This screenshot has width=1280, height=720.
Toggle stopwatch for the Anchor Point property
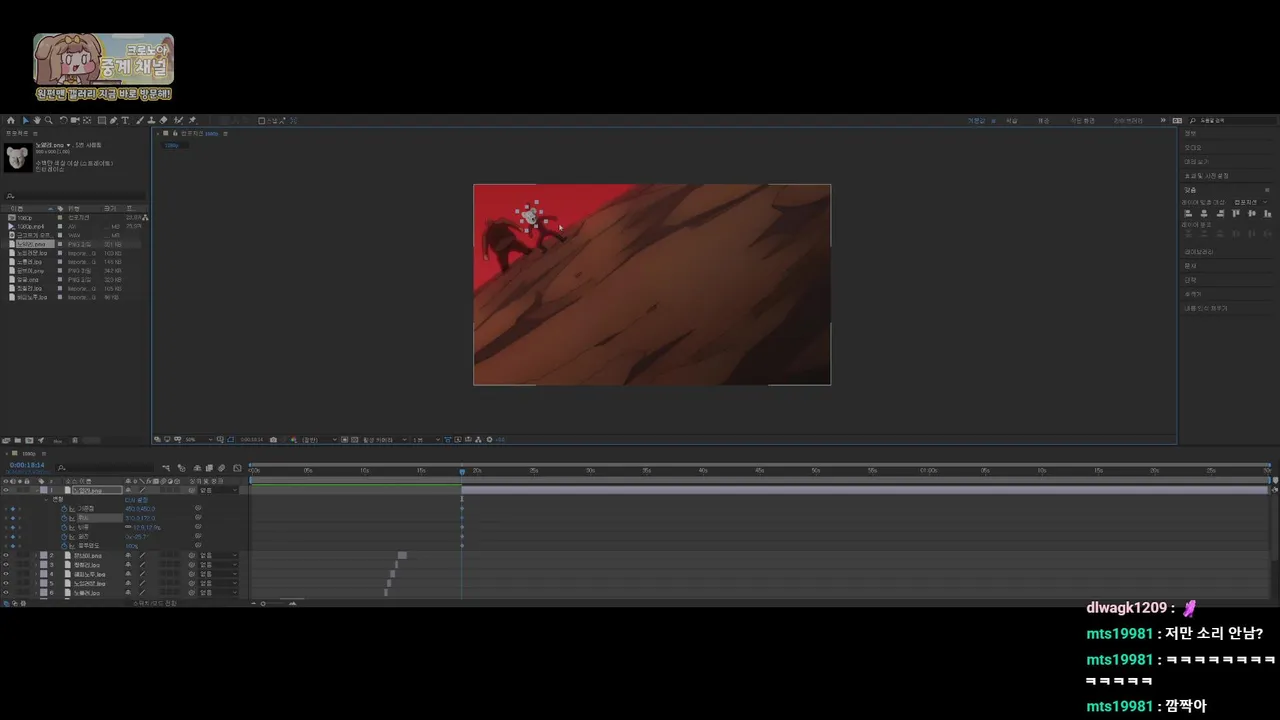pyautogui.click(x=64, y=509)
